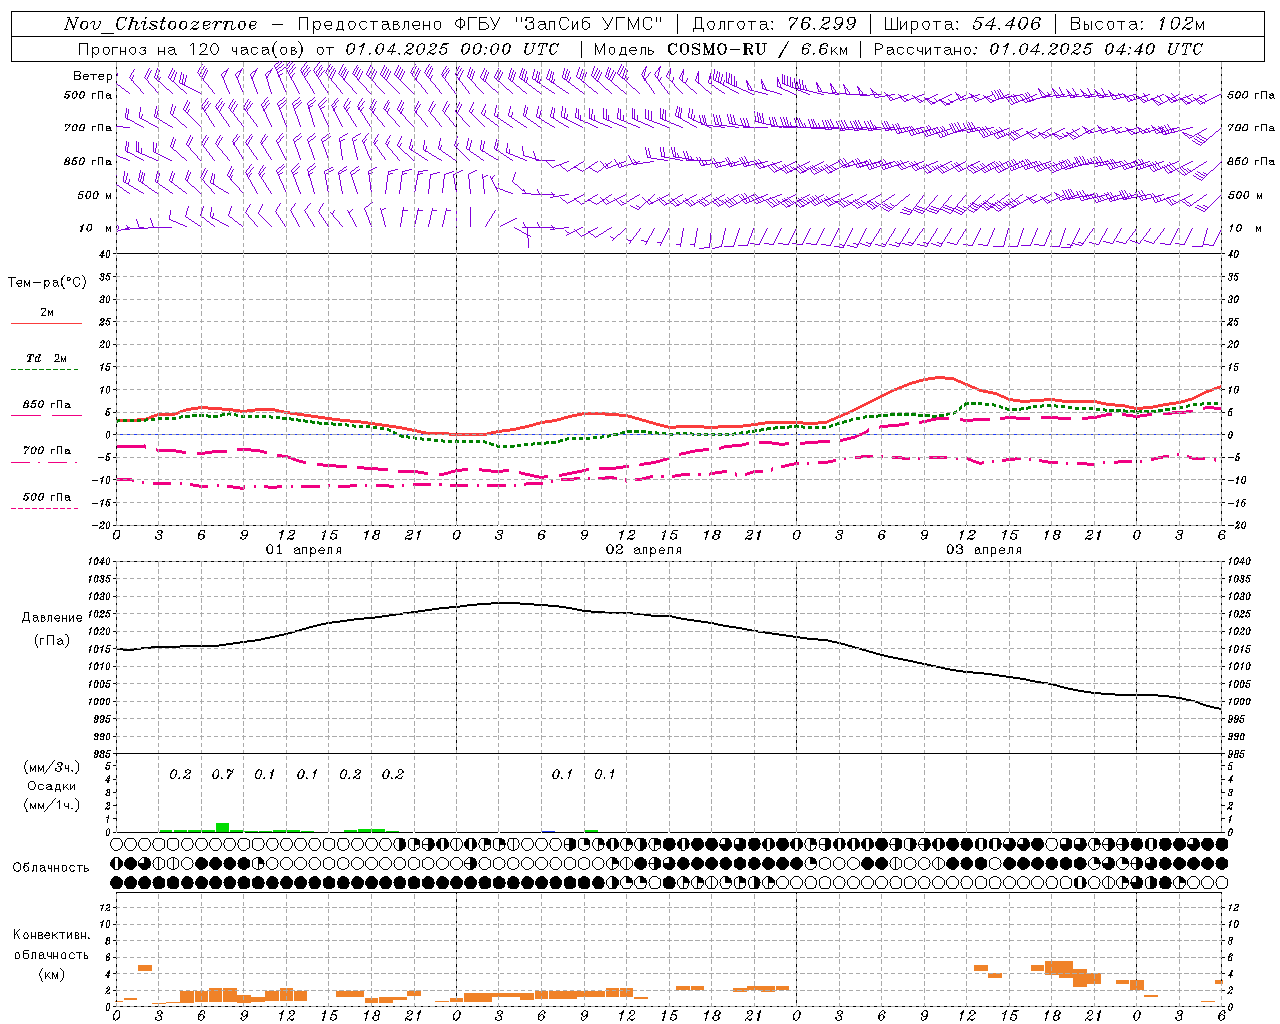Image resolution: width=1280 pixels, height=1024 pixels.
Task: Click the Конвективн. облачность label
Action: click(51, 945)
